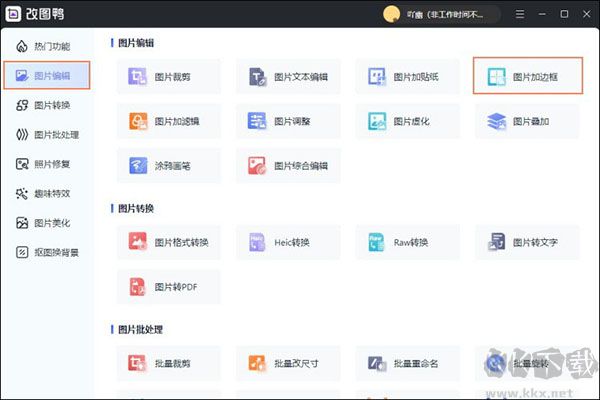Click the 图片批处理 section heading
This screenshot has width=600, height=400.
tap(140, 330)
